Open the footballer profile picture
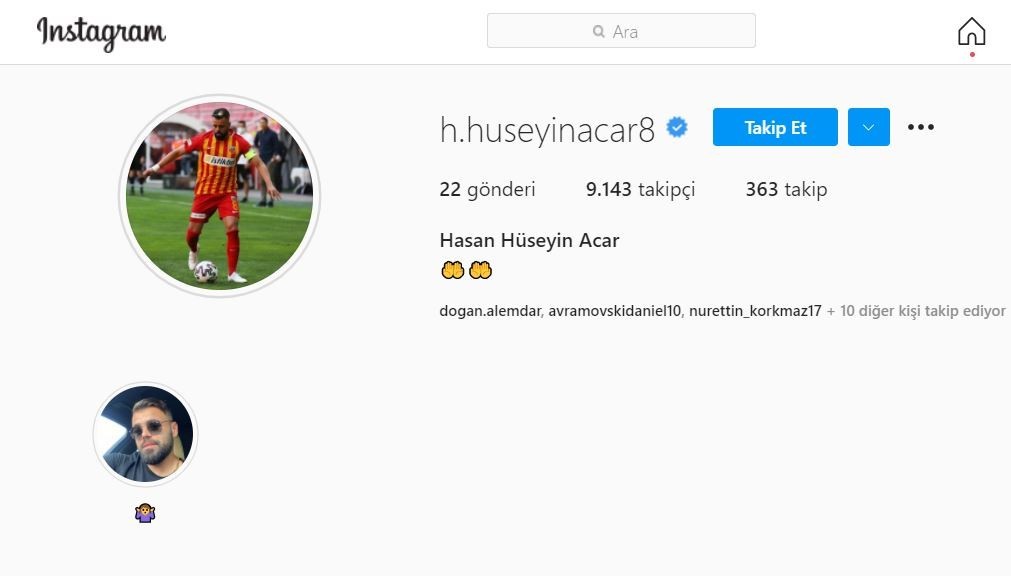Screen dimensions: 1011x576 click(x=219, y=195)
